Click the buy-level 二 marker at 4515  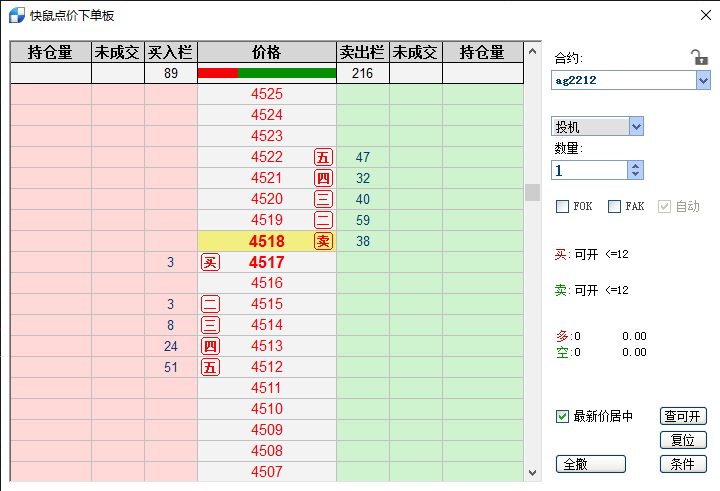[210, 304]
